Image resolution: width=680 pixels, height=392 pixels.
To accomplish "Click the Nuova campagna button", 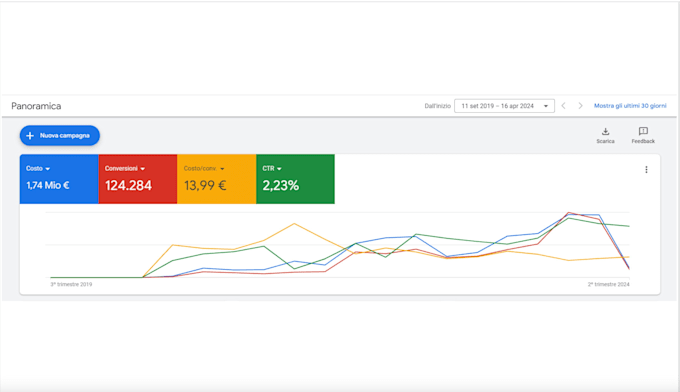I will tap(60, 136).
